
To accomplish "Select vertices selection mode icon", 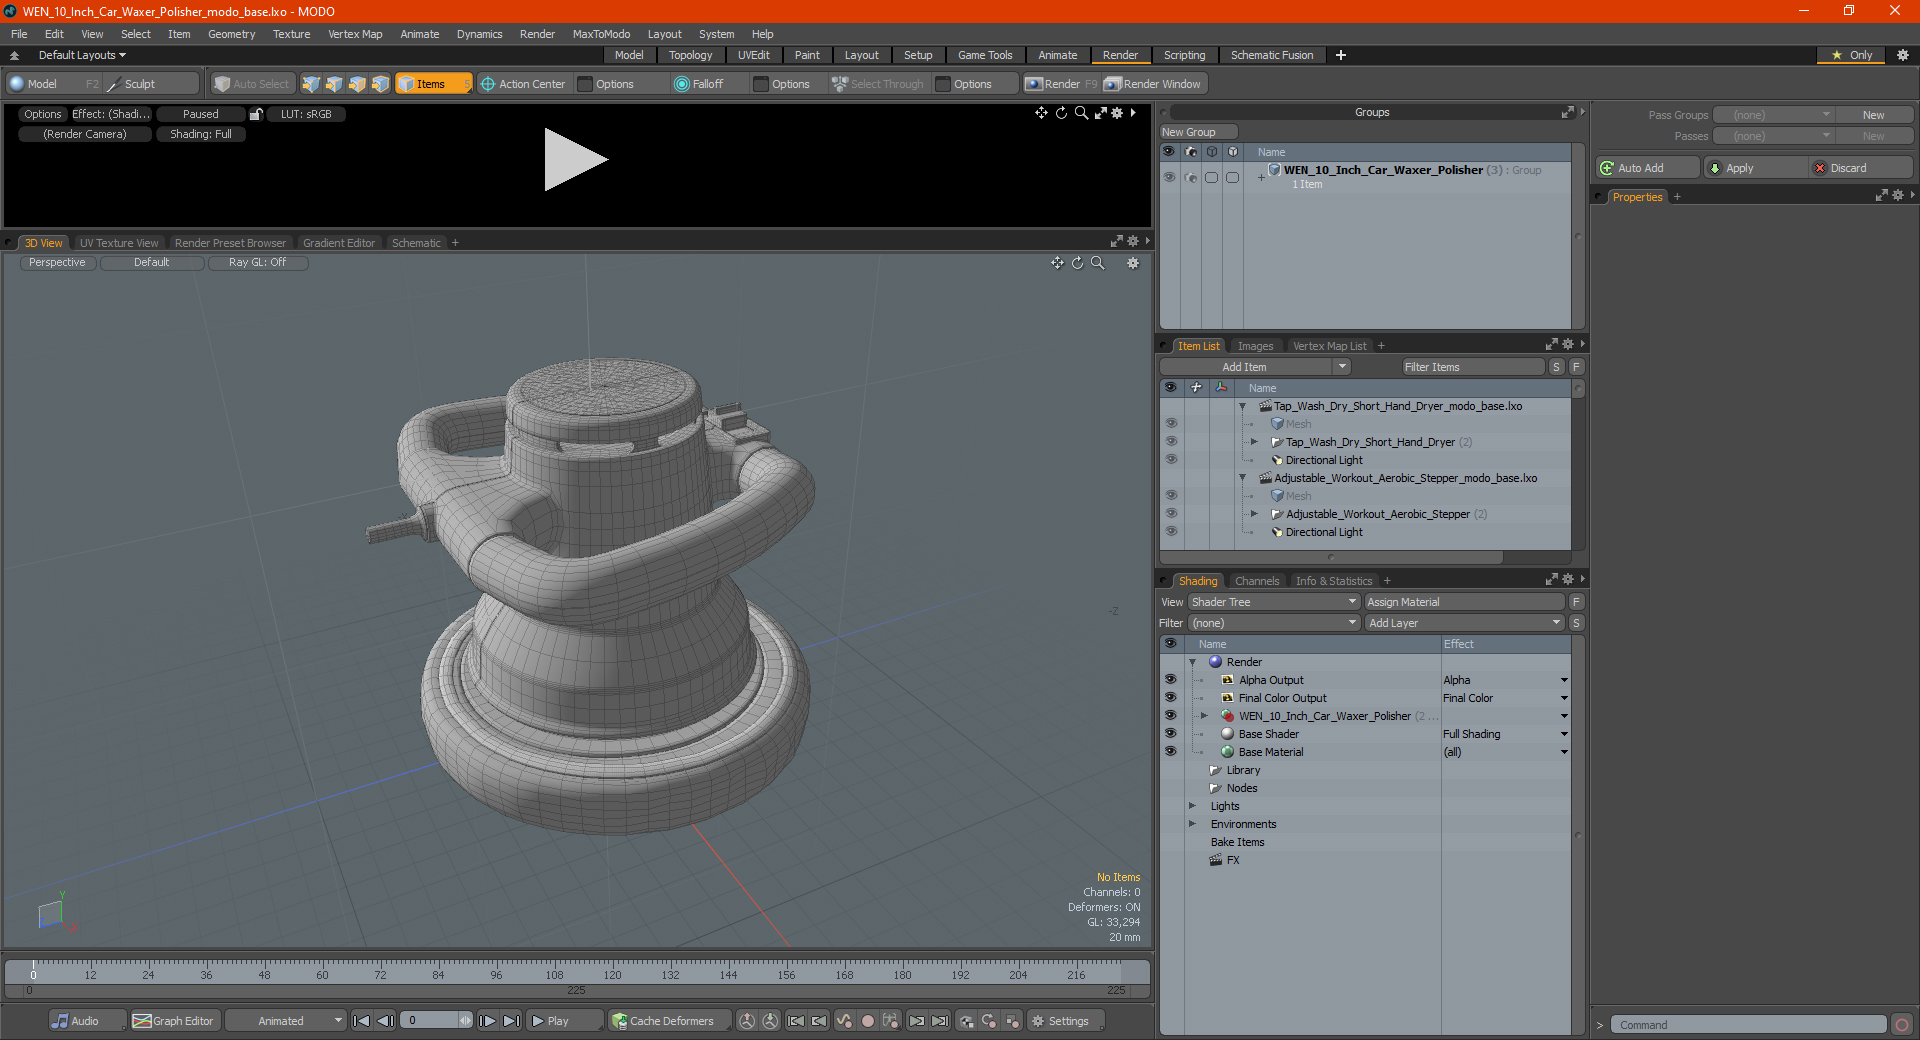I will (311, 84).
